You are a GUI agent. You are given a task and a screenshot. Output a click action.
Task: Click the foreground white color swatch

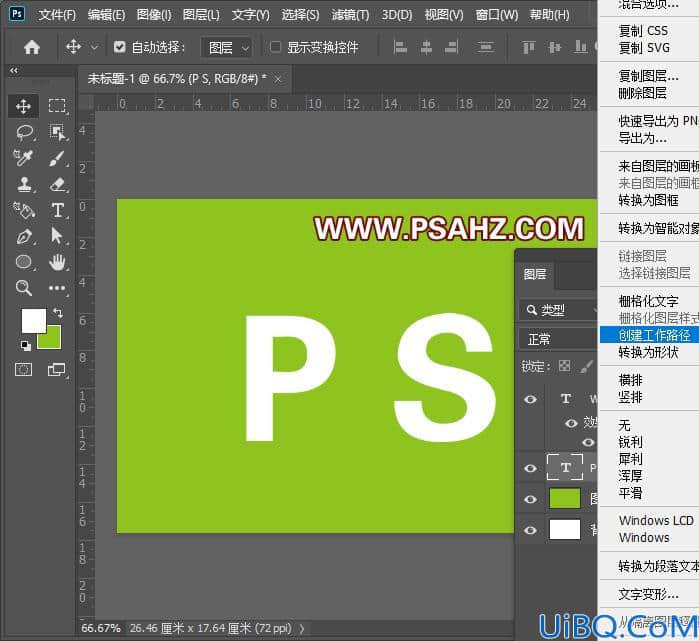(33, 320)
